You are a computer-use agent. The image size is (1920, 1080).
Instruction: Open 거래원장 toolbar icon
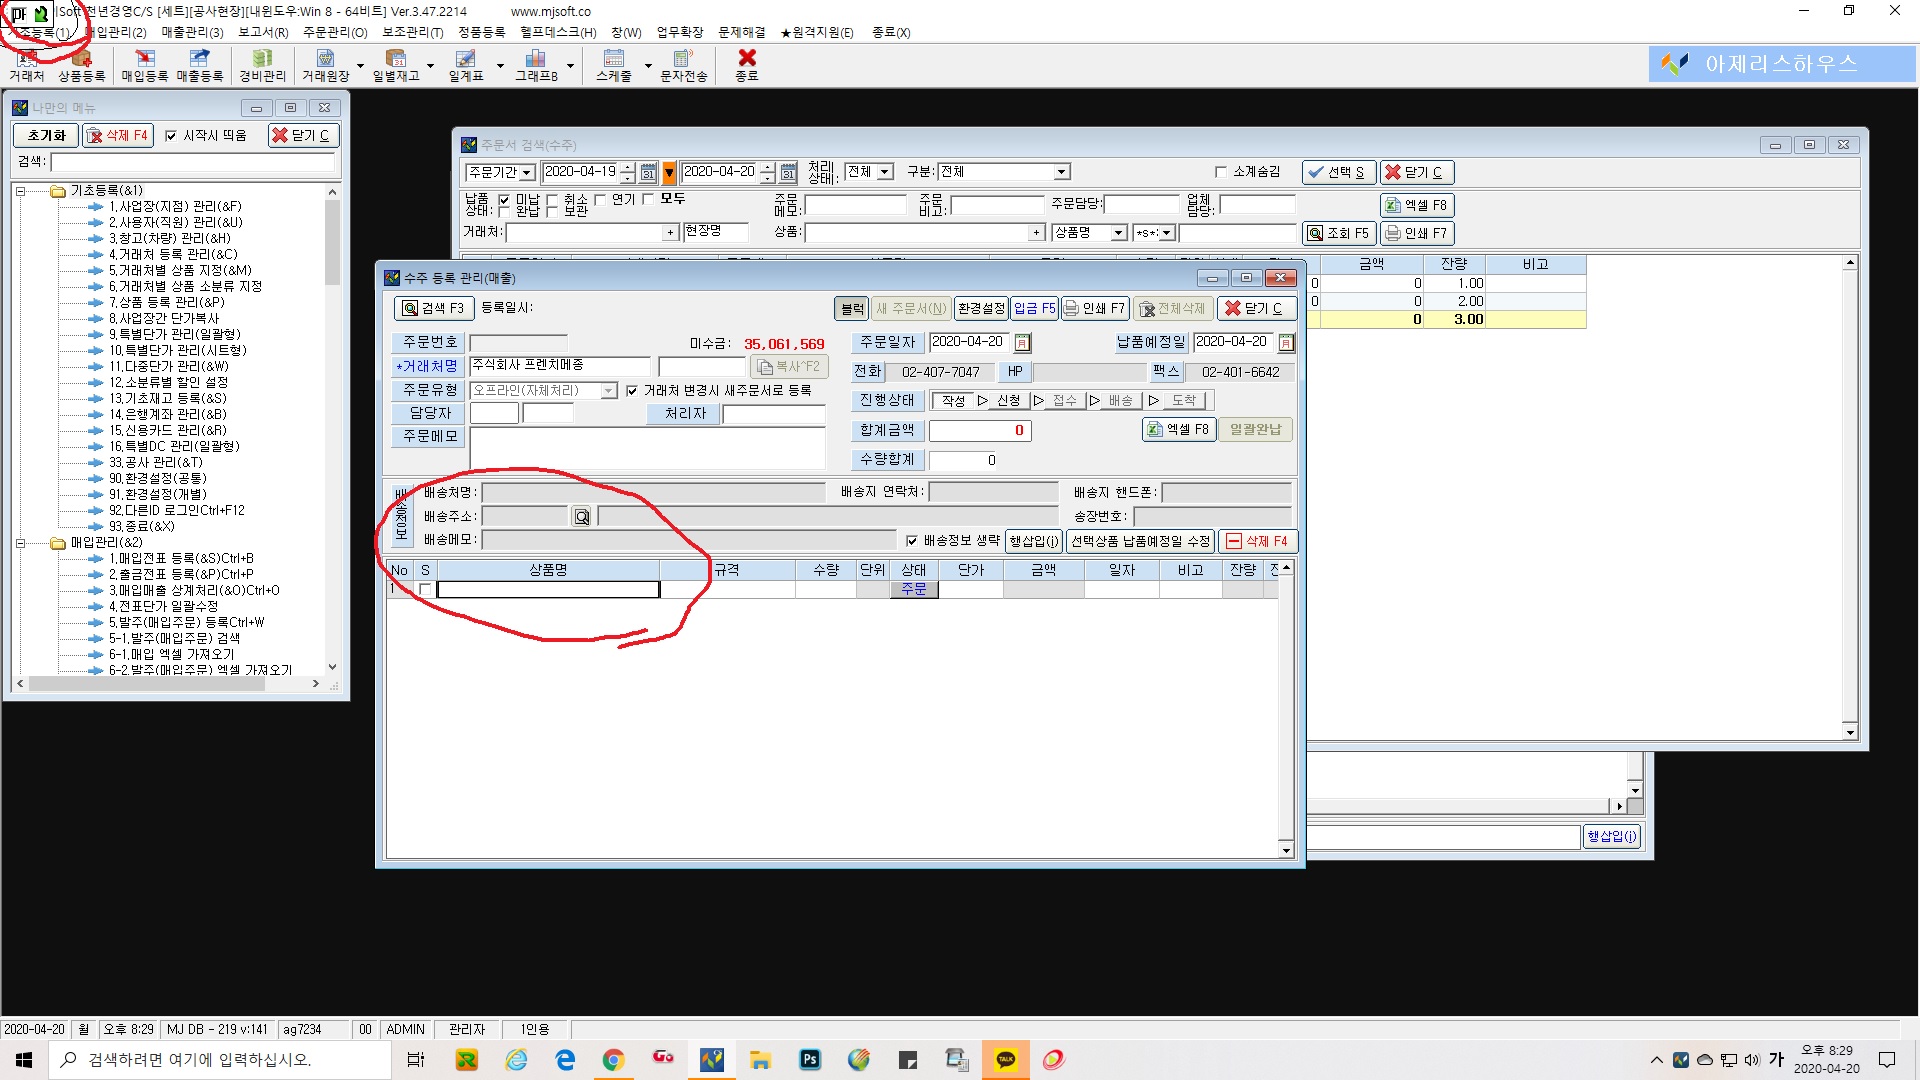pyautogui.click(x=326, y=65)
